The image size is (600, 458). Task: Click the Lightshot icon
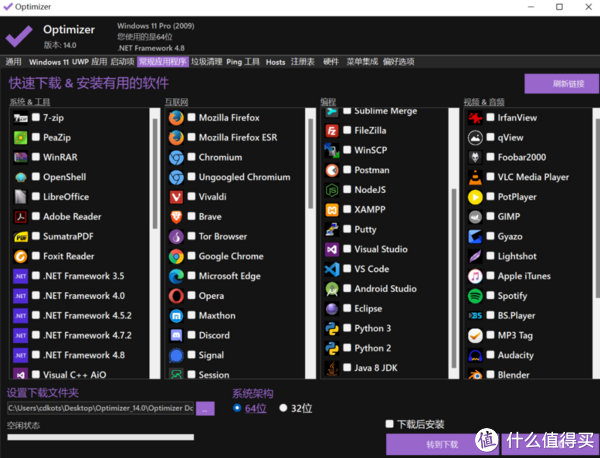(475, 256)
